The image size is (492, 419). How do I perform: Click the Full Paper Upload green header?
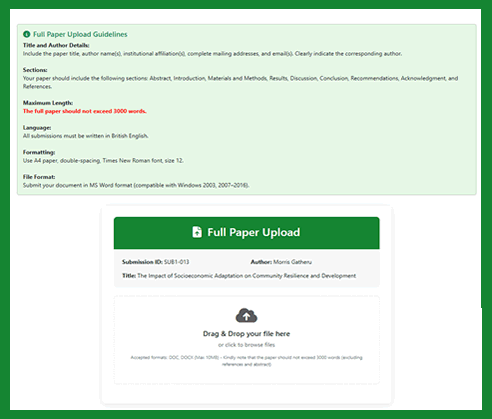(247, 233)
